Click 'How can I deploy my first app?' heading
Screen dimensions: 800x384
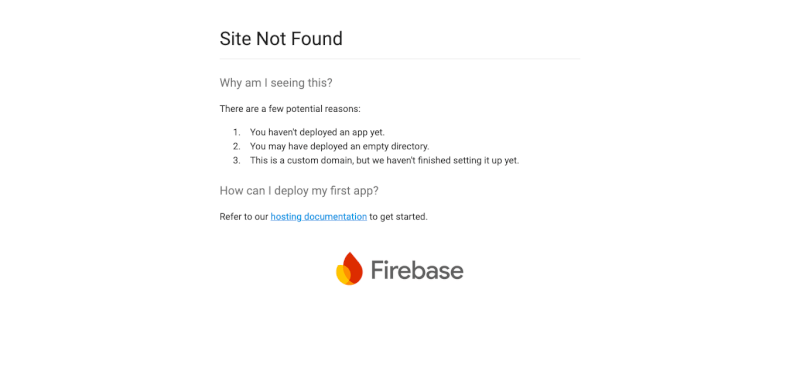tap(299, 191)
